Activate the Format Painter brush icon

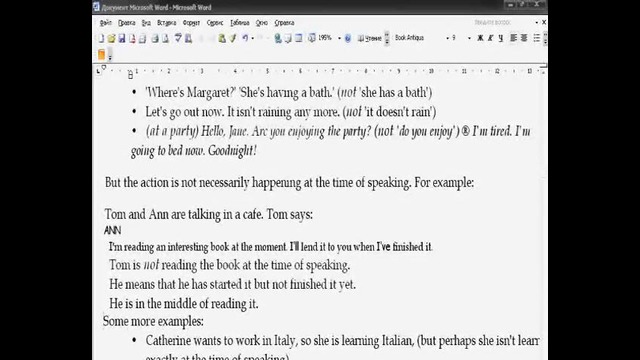pyautogui.click(x=233, y=38)
